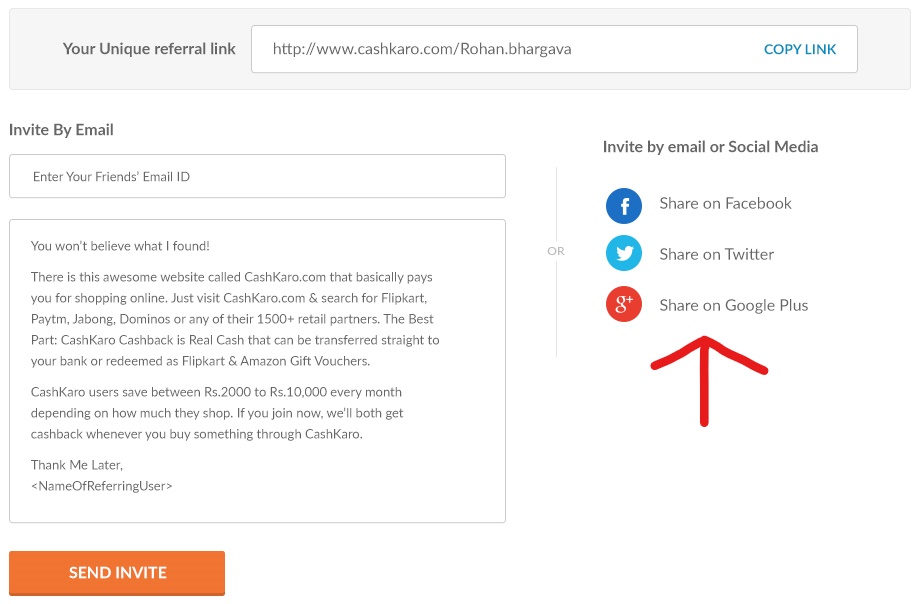Click the "Your Unique referral link" label

point(149,49)
